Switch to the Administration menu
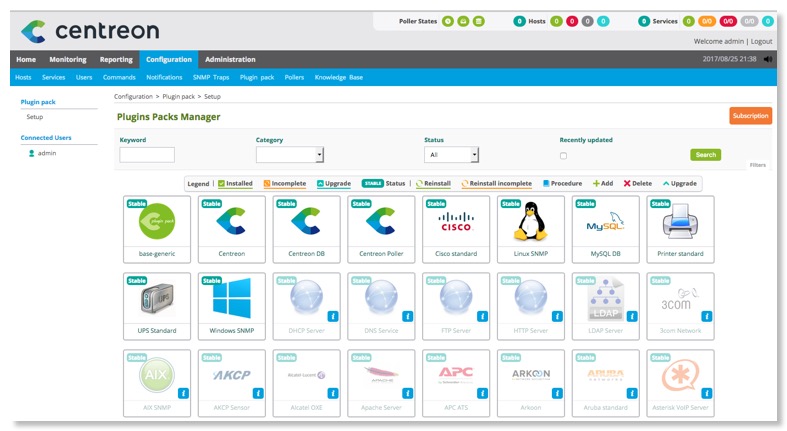 [x=230, y=60]
